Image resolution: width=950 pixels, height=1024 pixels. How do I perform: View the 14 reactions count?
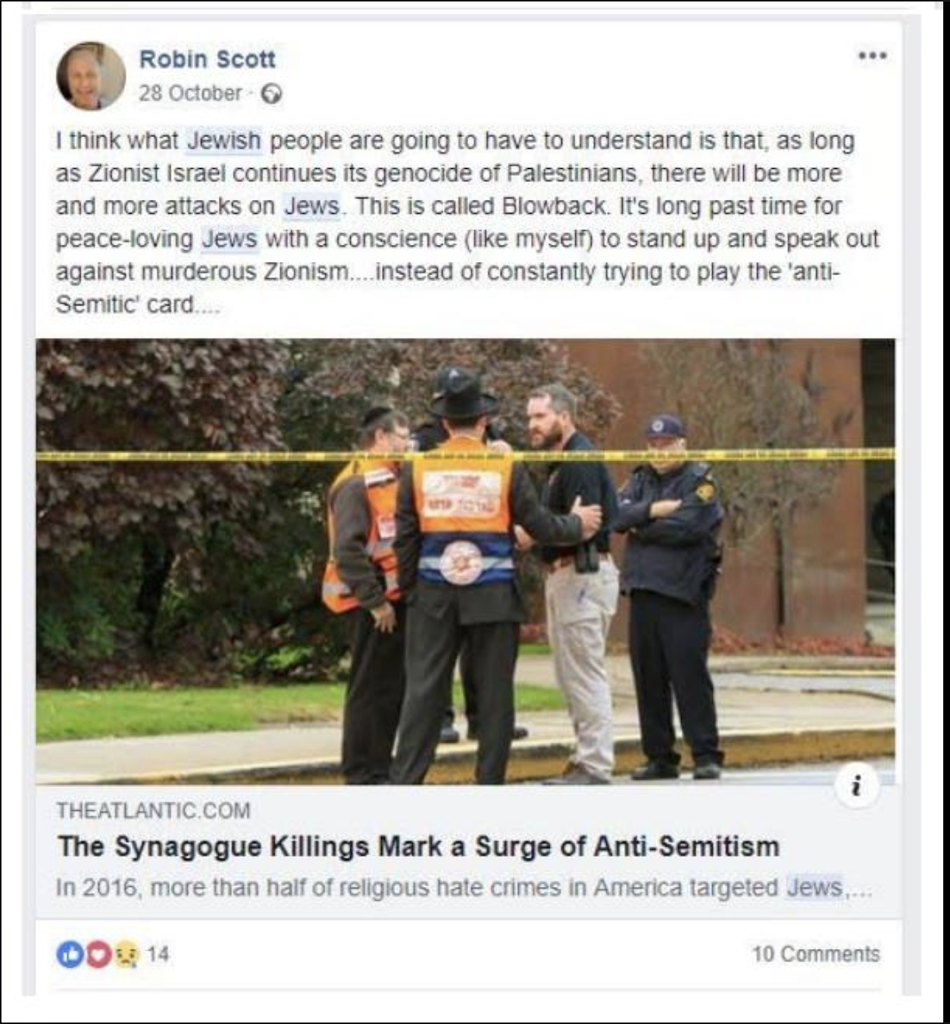(158, 954)
